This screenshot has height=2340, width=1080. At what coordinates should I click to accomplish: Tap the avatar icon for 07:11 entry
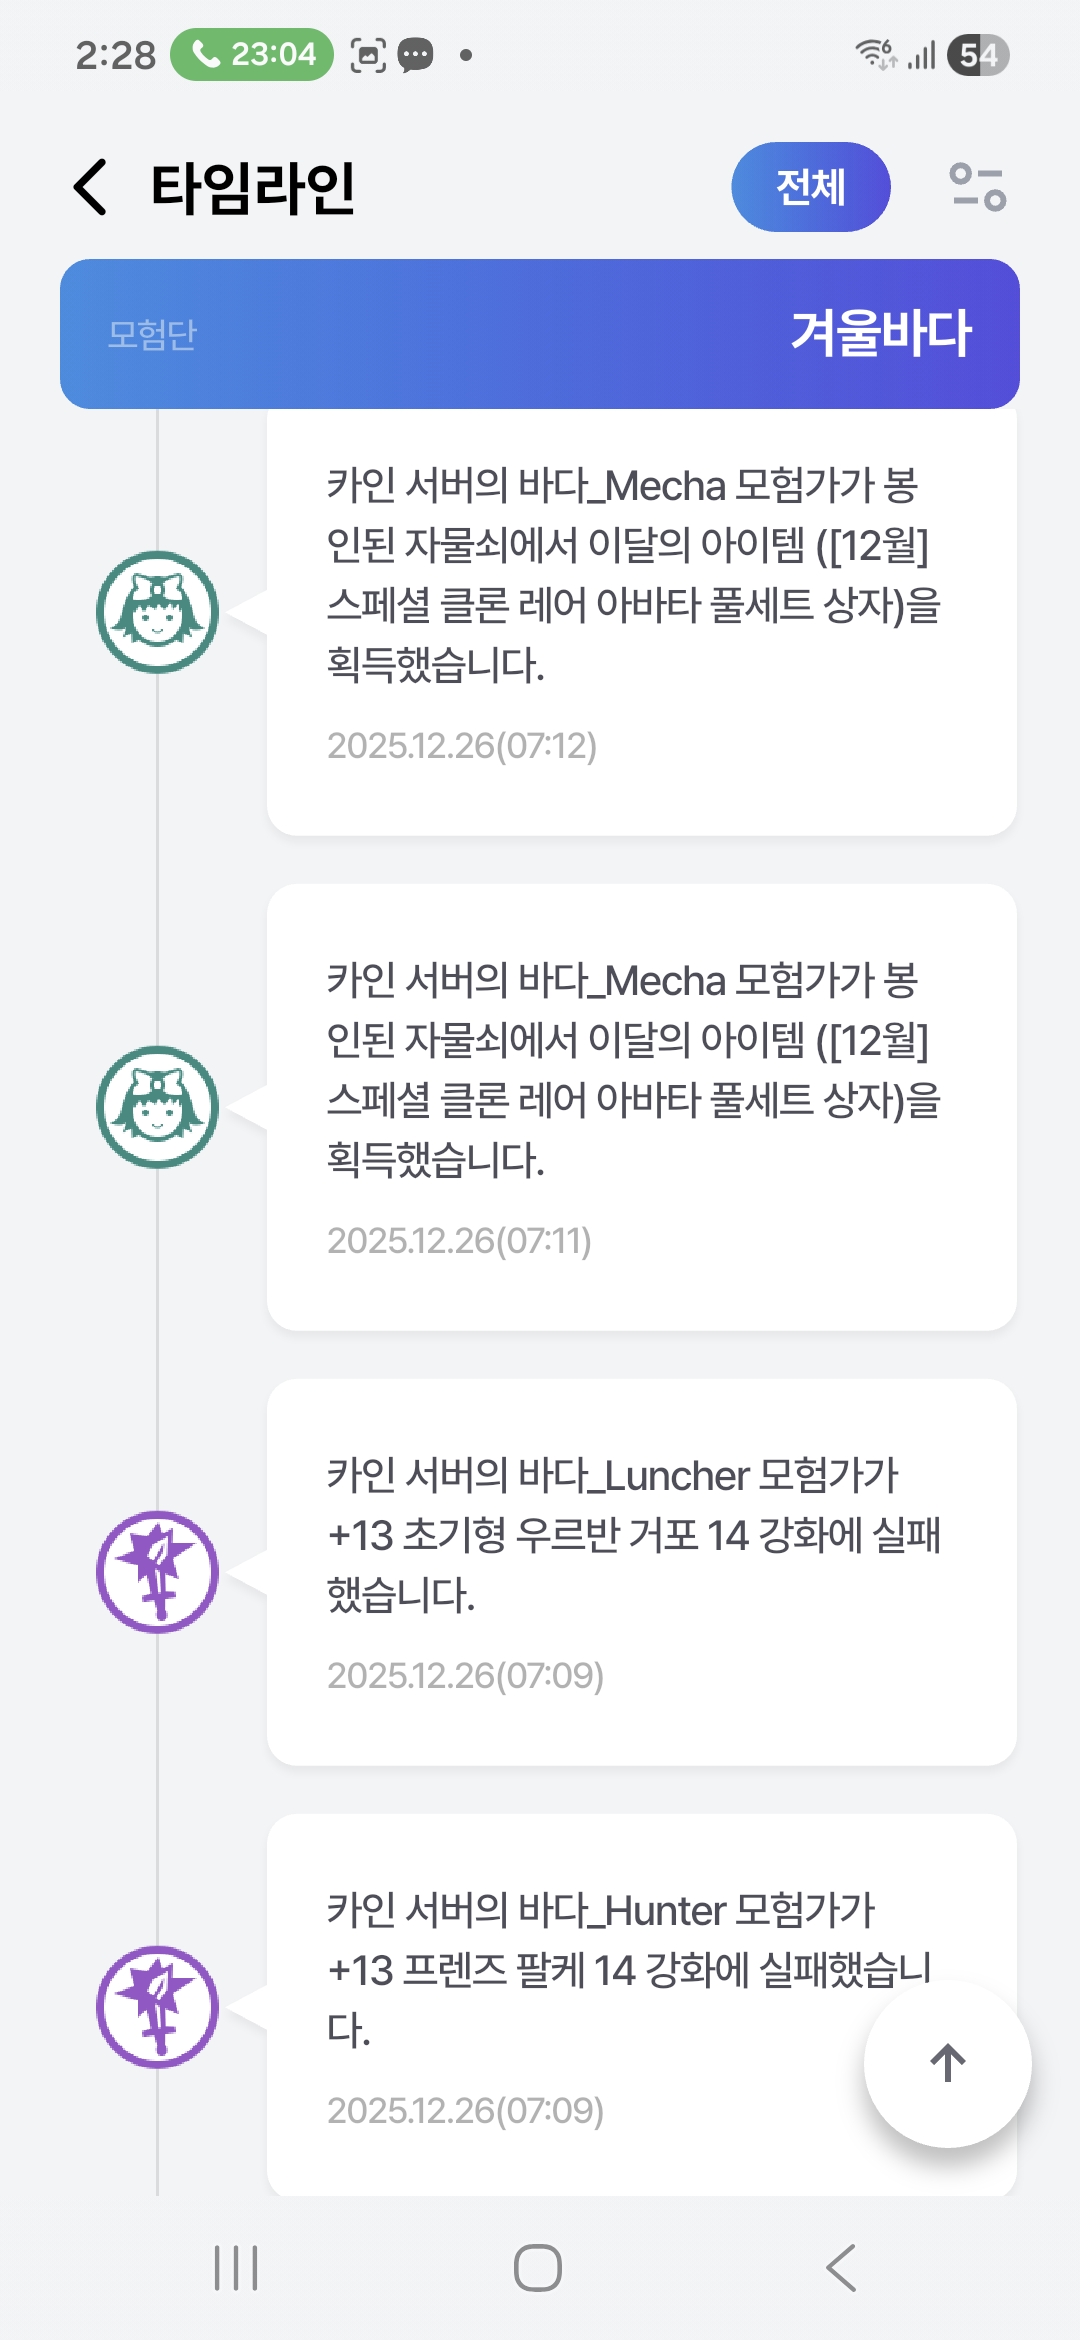coord(157,1107)
